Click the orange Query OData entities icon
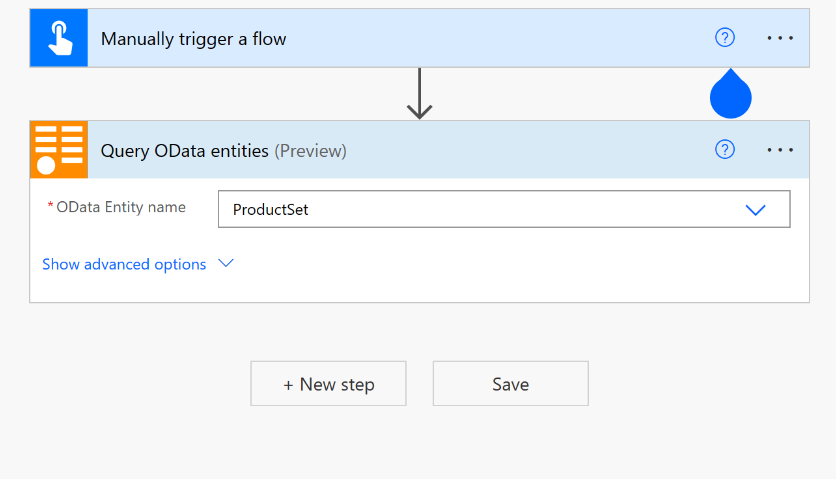This screenshot has width=836, height=479. pos(59,150)
